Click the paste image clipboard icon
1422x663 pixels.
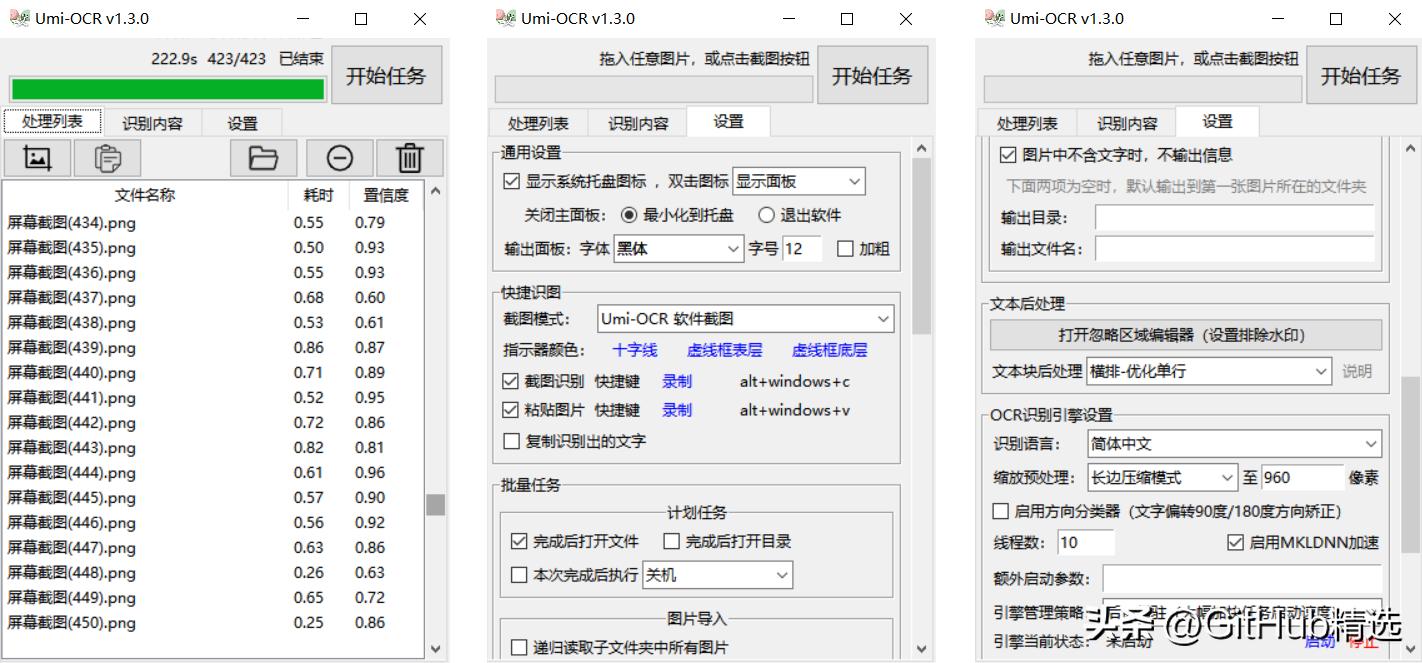107,157
